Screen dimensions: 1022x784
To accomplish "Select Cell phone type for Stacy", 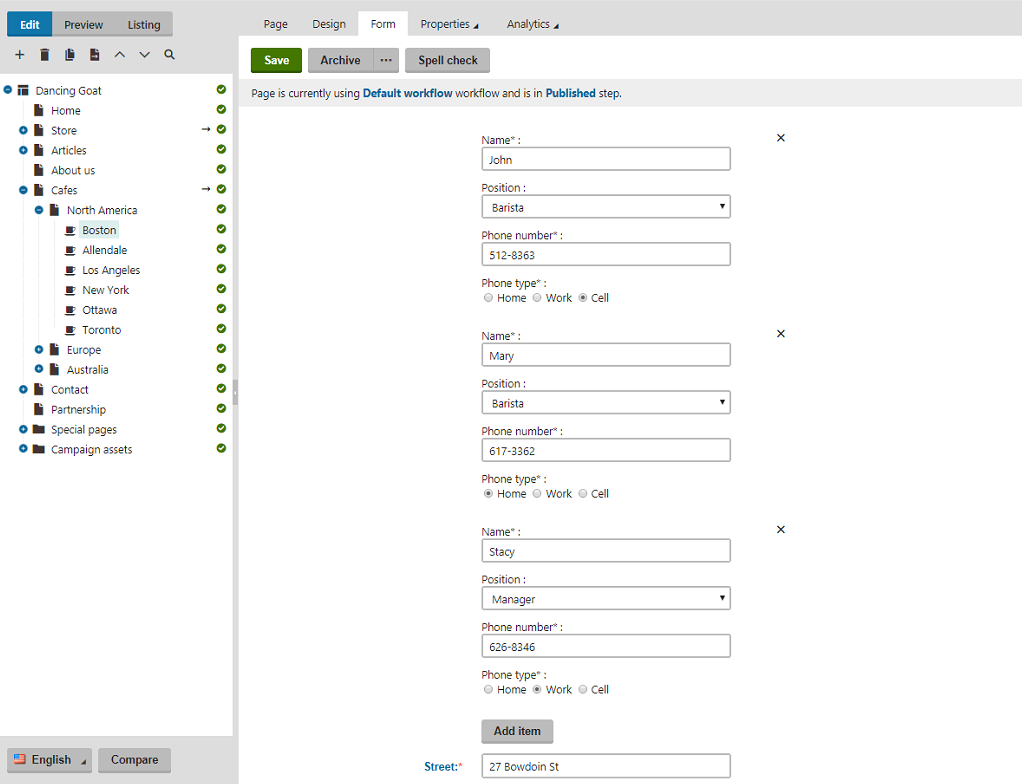I will click(x=583, y=690).
